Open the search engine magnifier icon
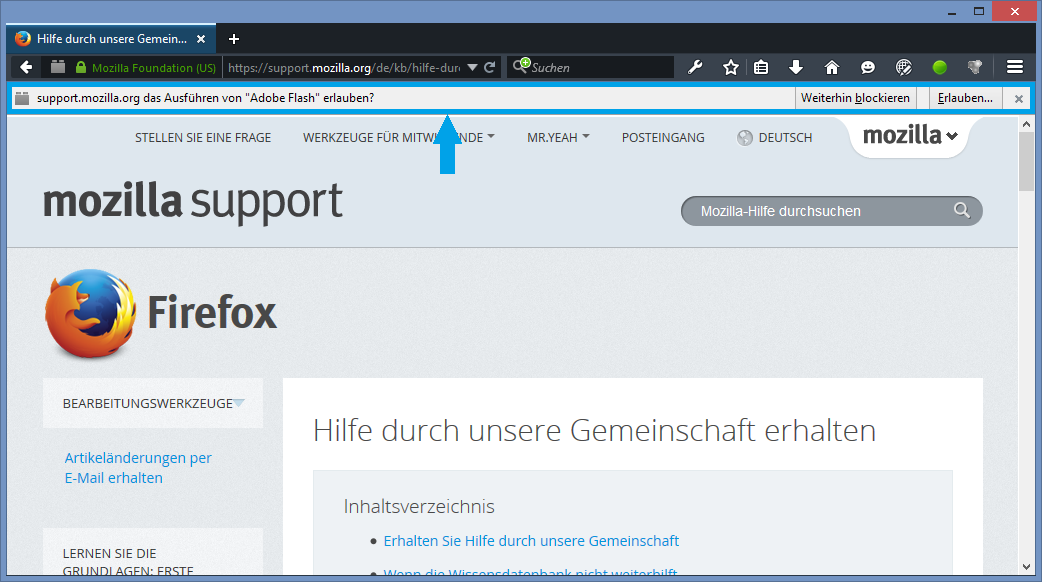1042x582 pixels. [521, 65]
